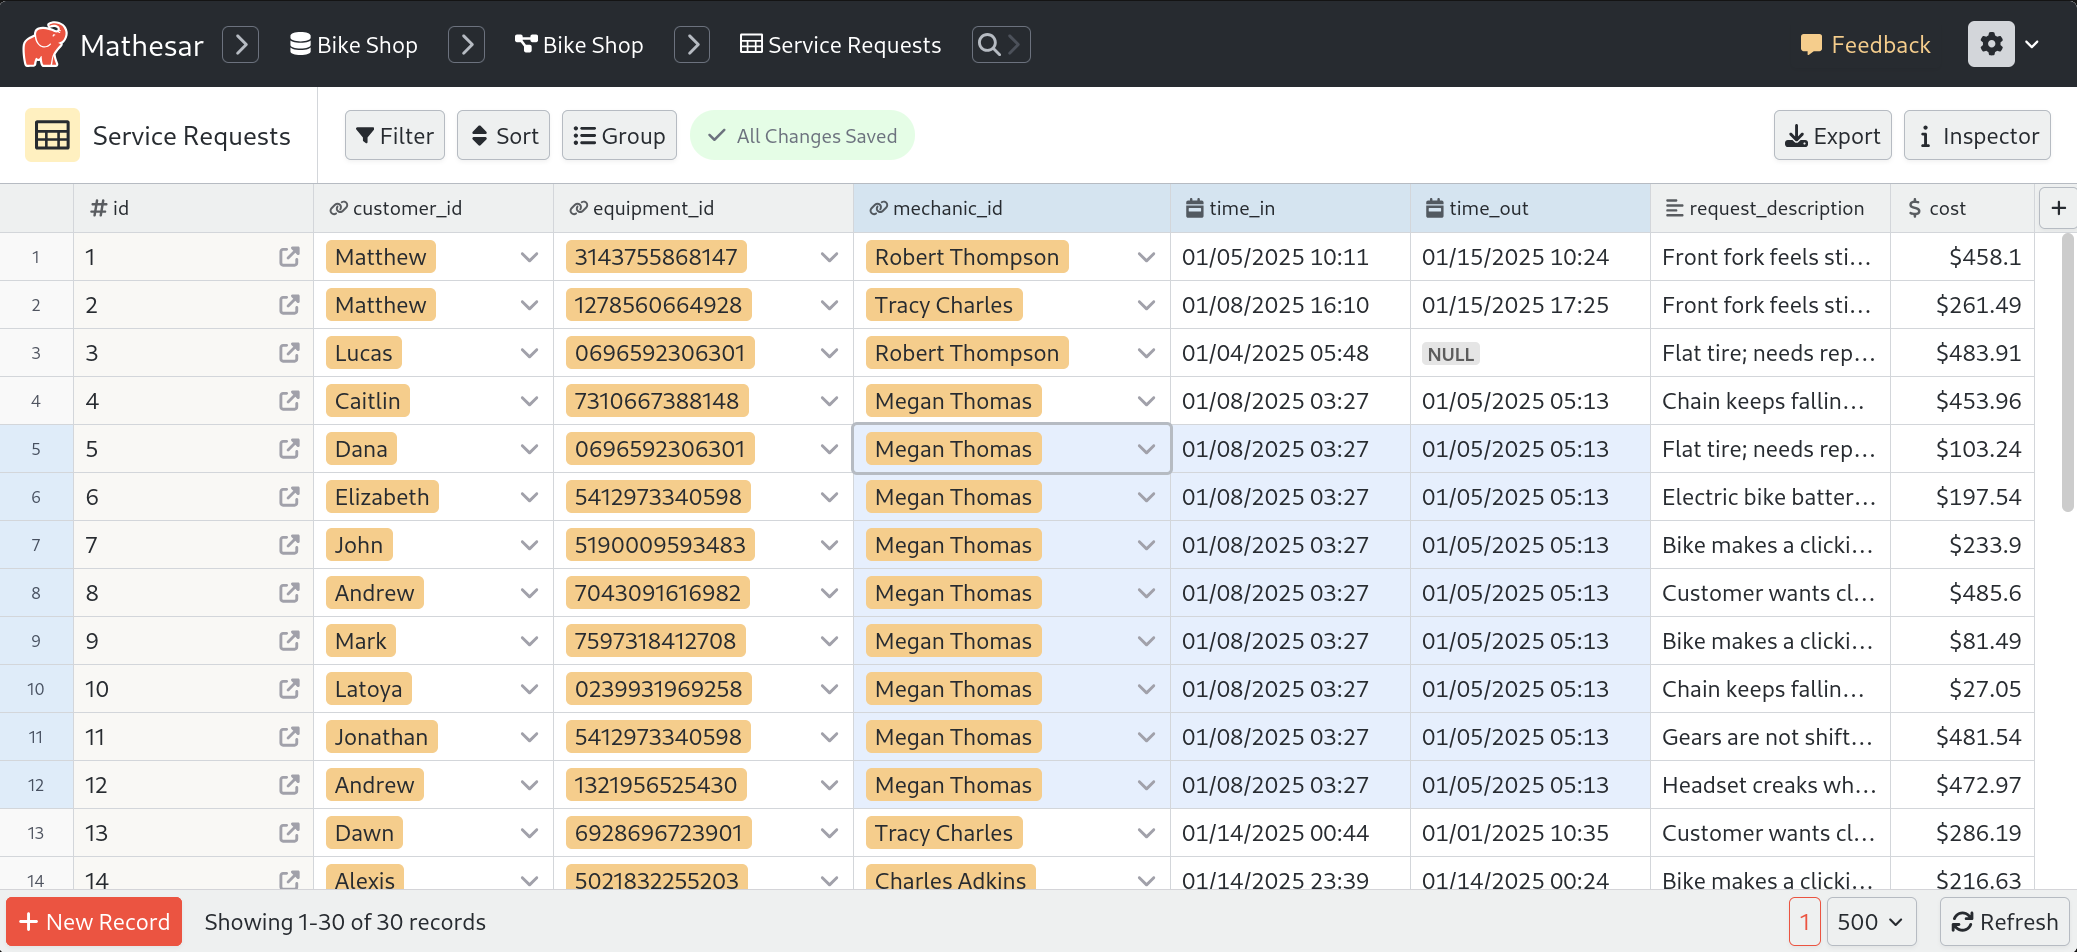Open the settings gear menu
The image size is (2077, 952).
click(x=1991, y=45)
